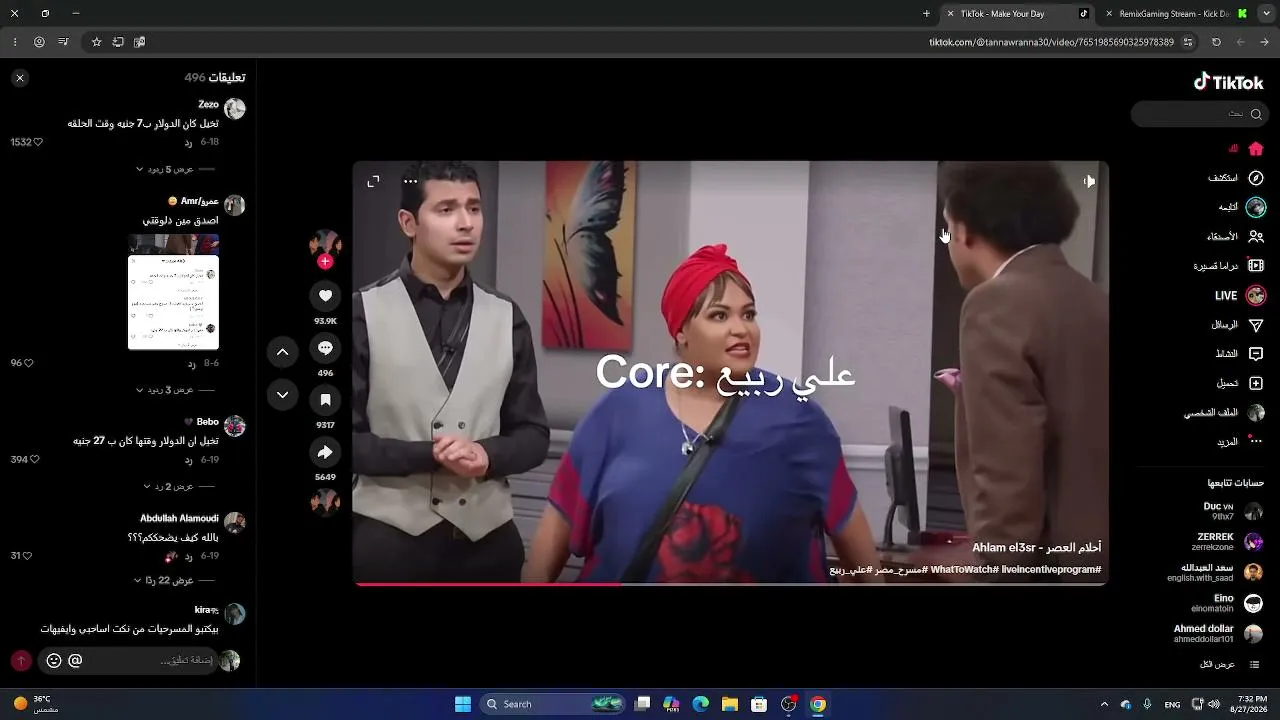Show all followed accounts (عرض الكل)
Viewport: 1280px width, 720px height.
[x=1230, y=664]
